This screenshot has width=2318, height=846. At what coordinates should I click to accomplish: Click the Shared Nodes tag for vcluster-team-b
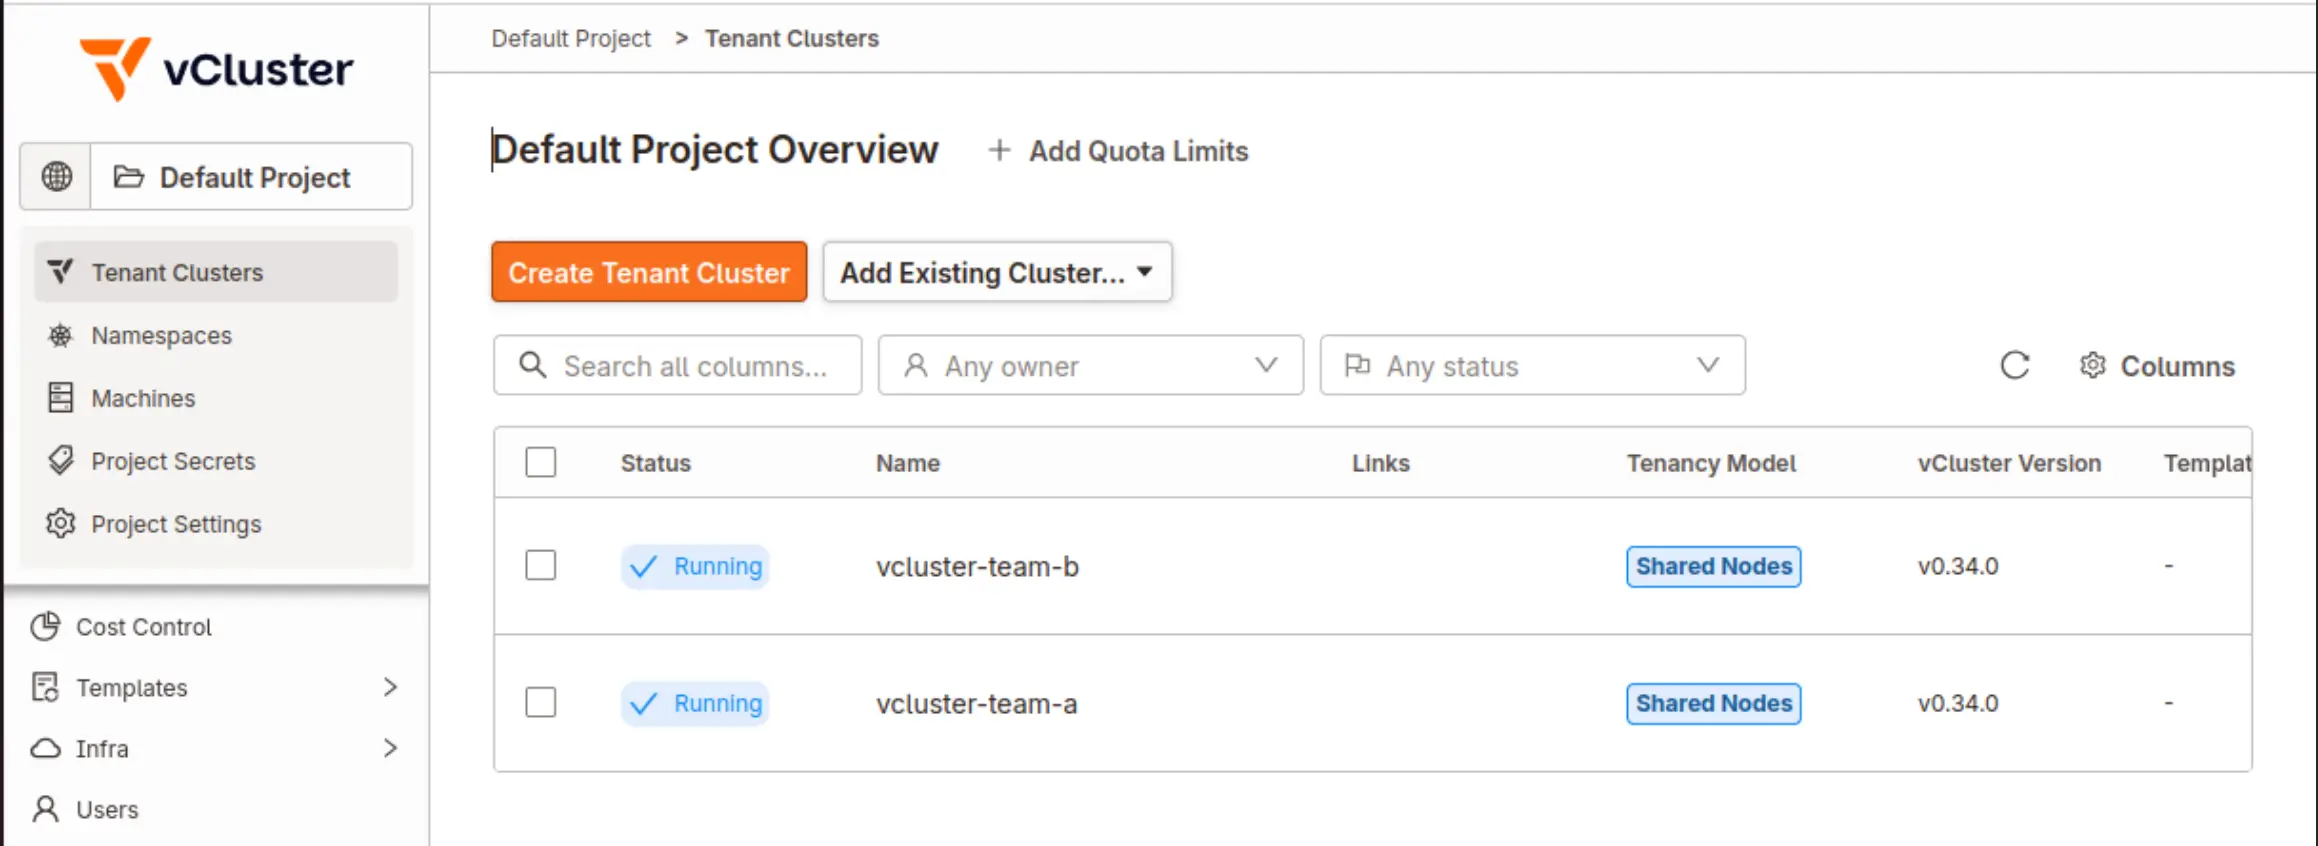tap(1713, 566)
